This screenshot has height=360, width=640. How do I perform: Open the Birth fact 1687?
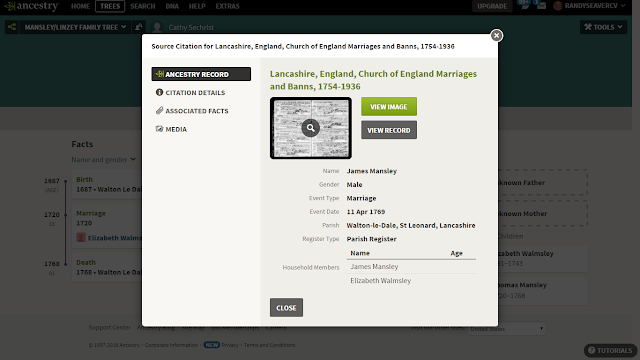107,184
